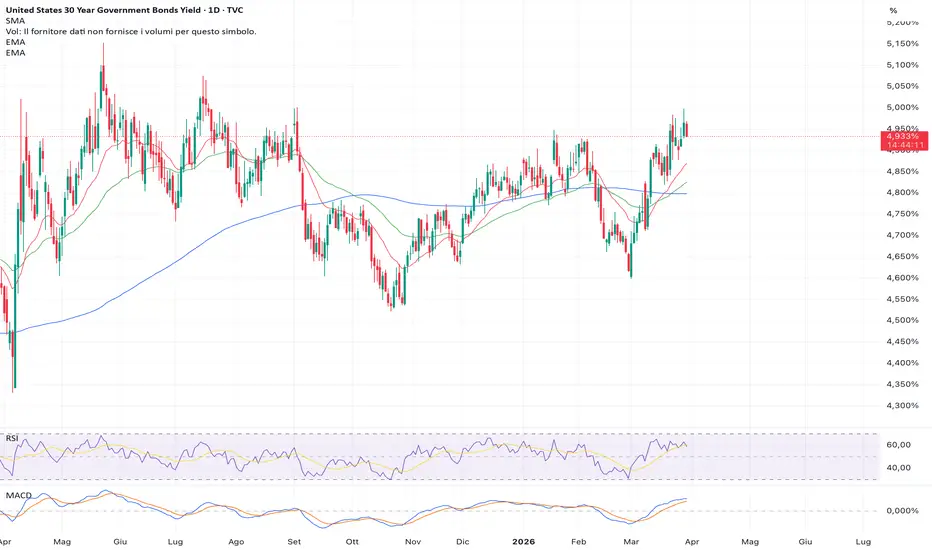Click the 4,700% price axis label
This screenshot has width=932, height=550.
pos(902,235)
